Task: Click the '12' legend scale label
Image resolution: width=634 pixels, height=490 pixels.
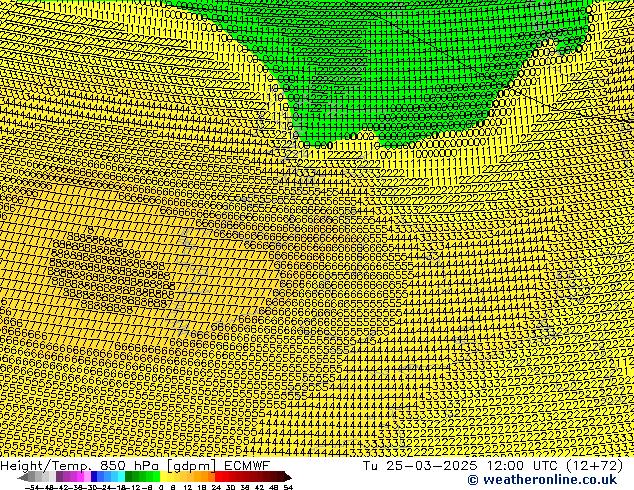Action: [187, 488]
